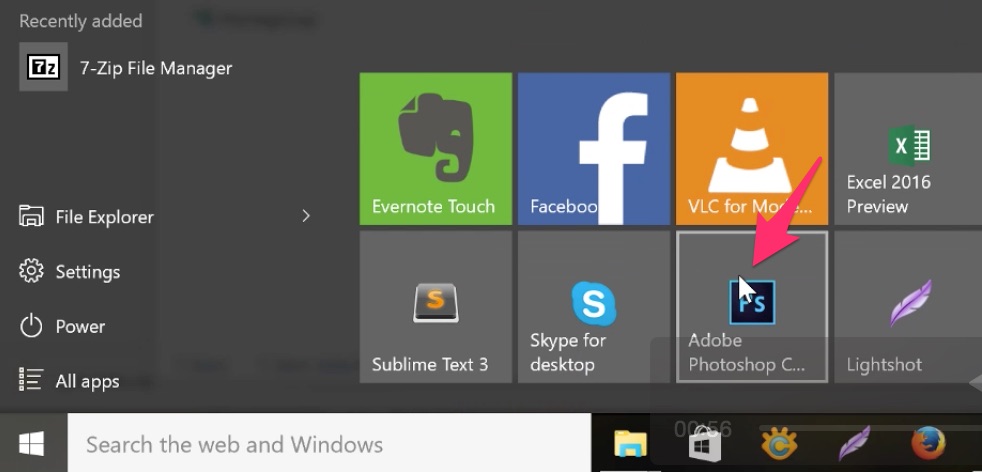Screen dimensions: 982x472
Task: Open the Evernote Touch tile
Action: [435, 148]
